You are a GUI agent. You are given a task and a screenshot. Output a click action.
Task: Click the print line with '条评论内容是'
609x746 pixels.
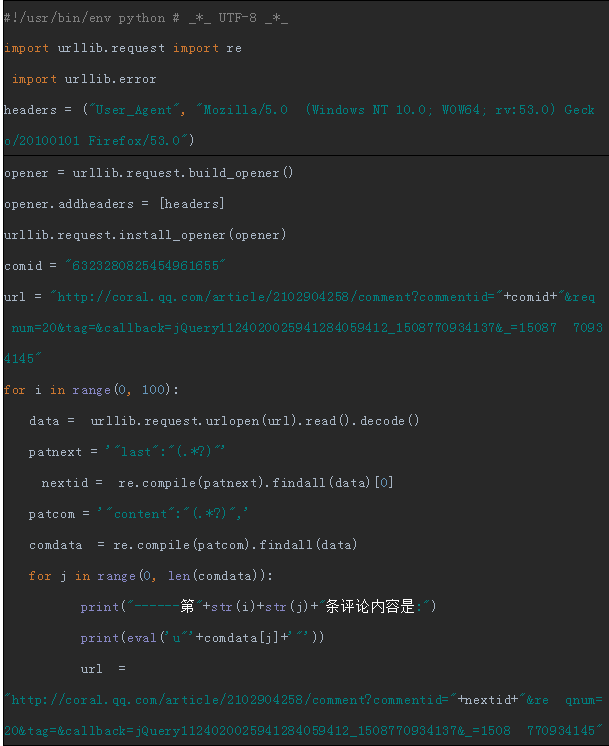258,607
